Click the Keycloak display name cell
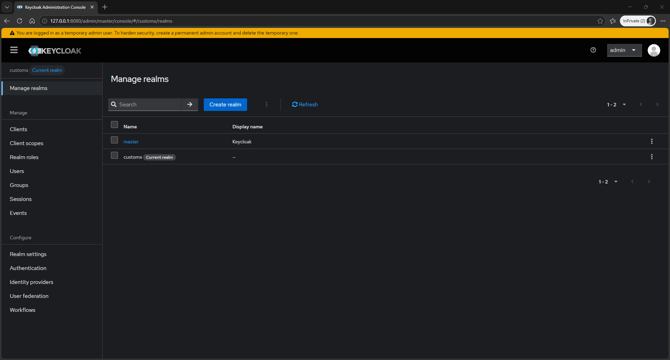This screenshot has height=360, width=670. point(242,142)
